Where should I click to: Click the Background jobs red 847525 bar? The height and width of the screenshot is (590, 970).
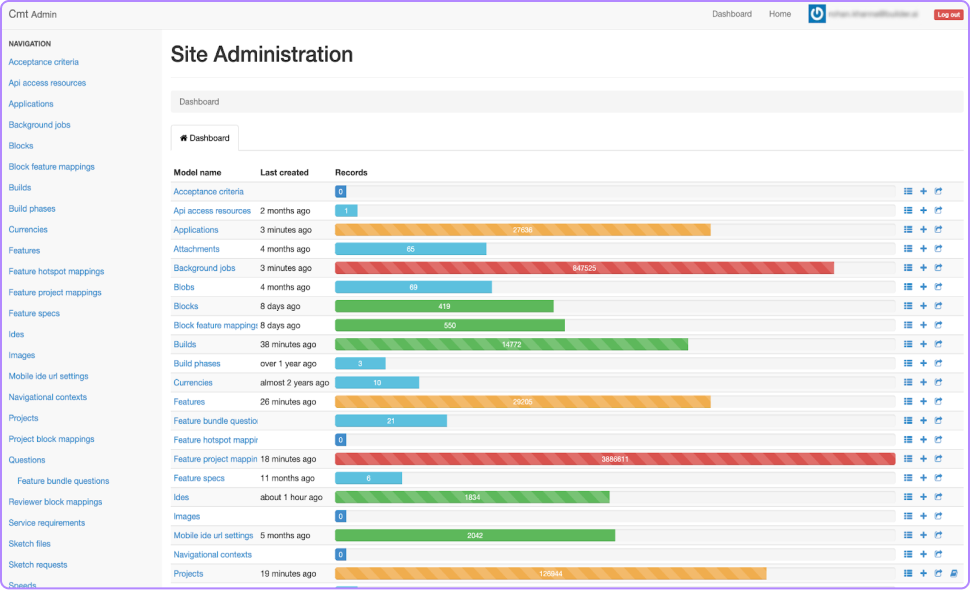click(x=585, y=268)
